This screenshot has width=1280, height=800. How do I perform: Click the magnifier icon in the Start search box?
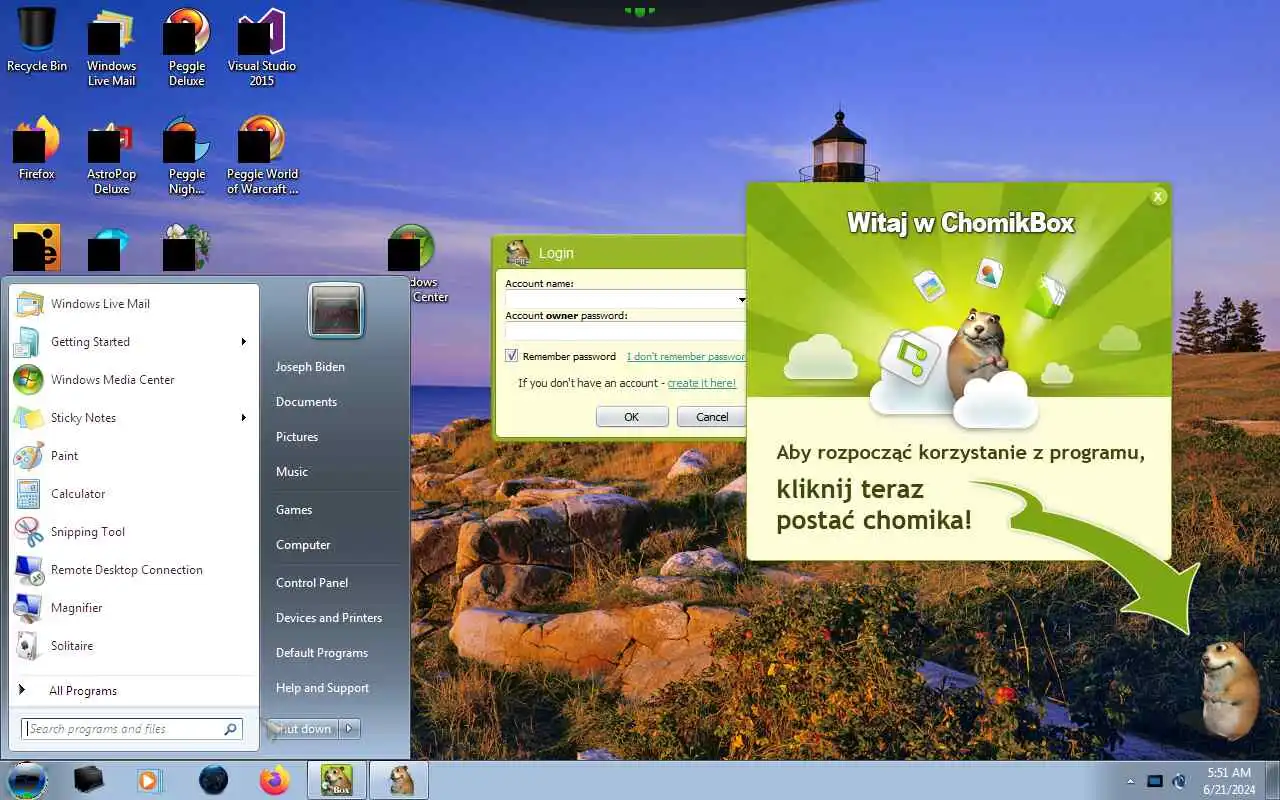(x=230, y=729)
